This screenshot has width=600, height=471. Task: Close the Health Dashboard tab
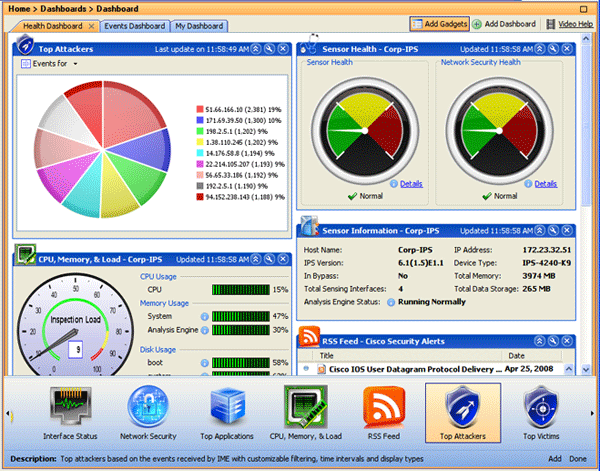click(91, 26)
